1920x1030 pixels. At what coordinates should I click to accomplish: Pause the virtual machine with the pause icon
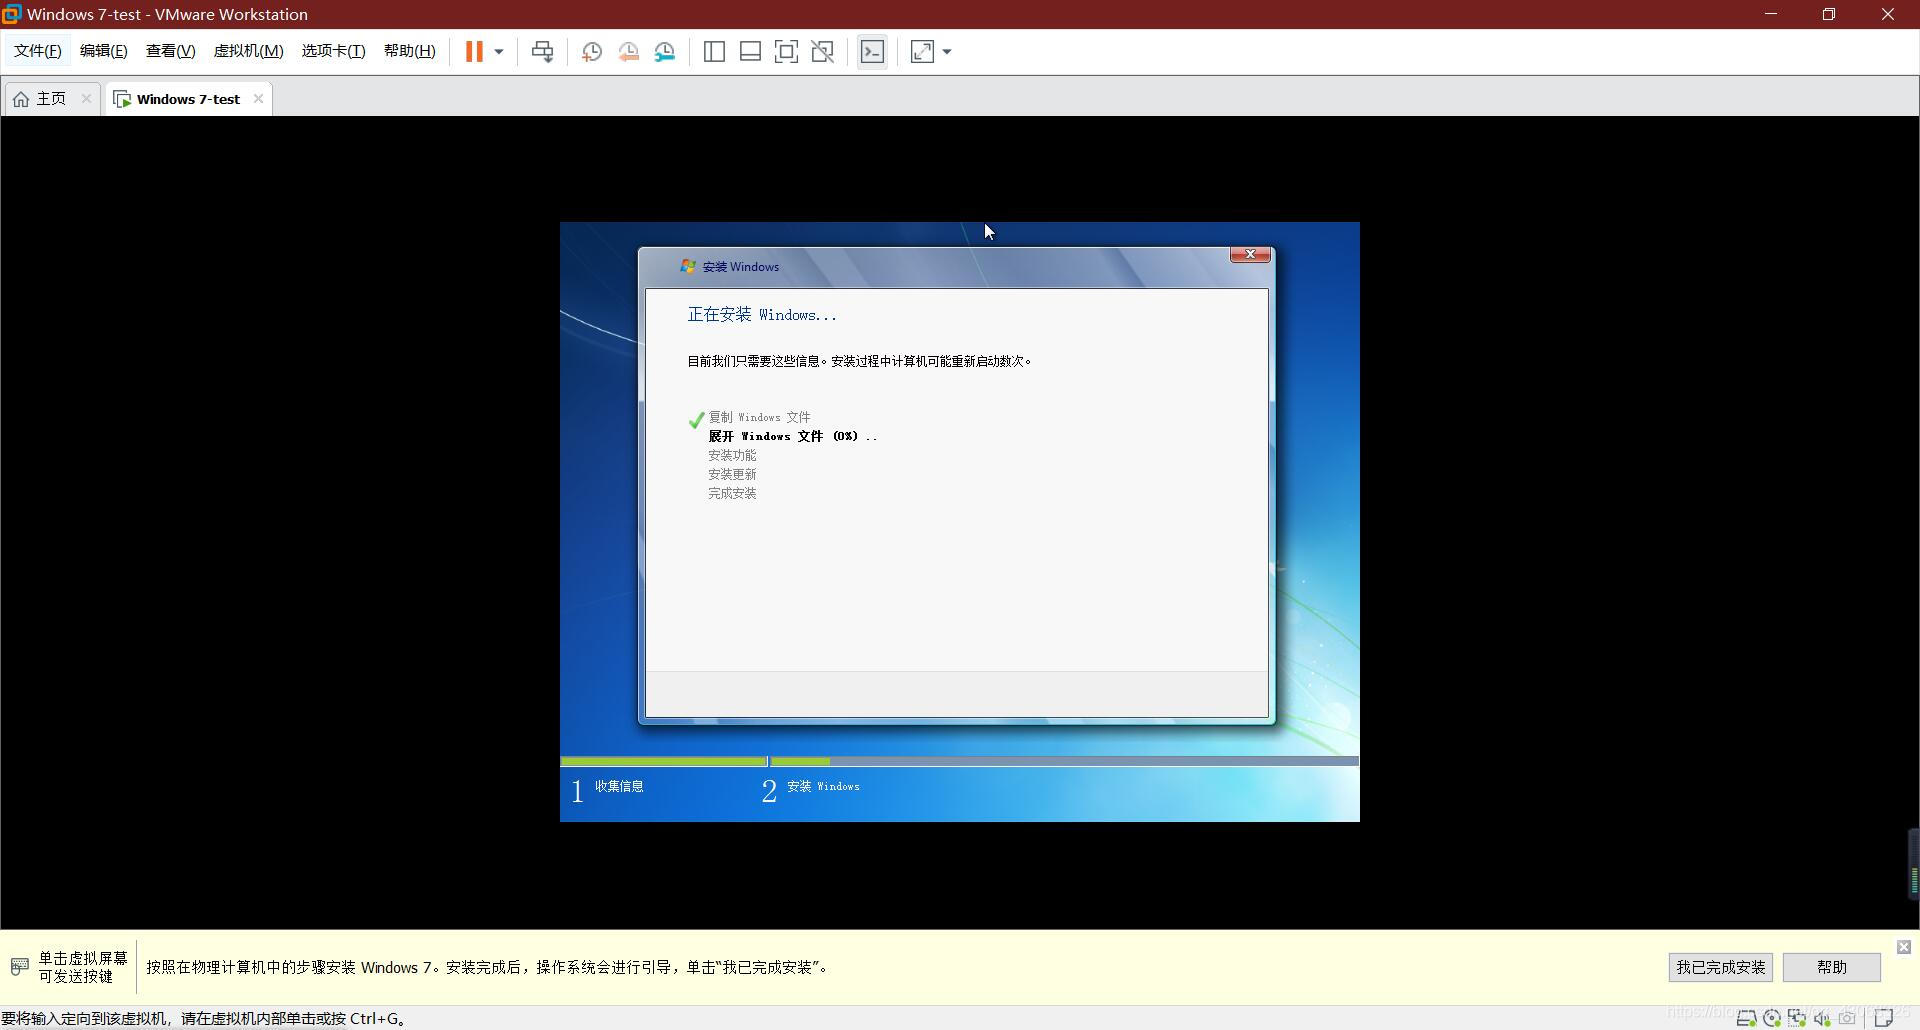474,52
